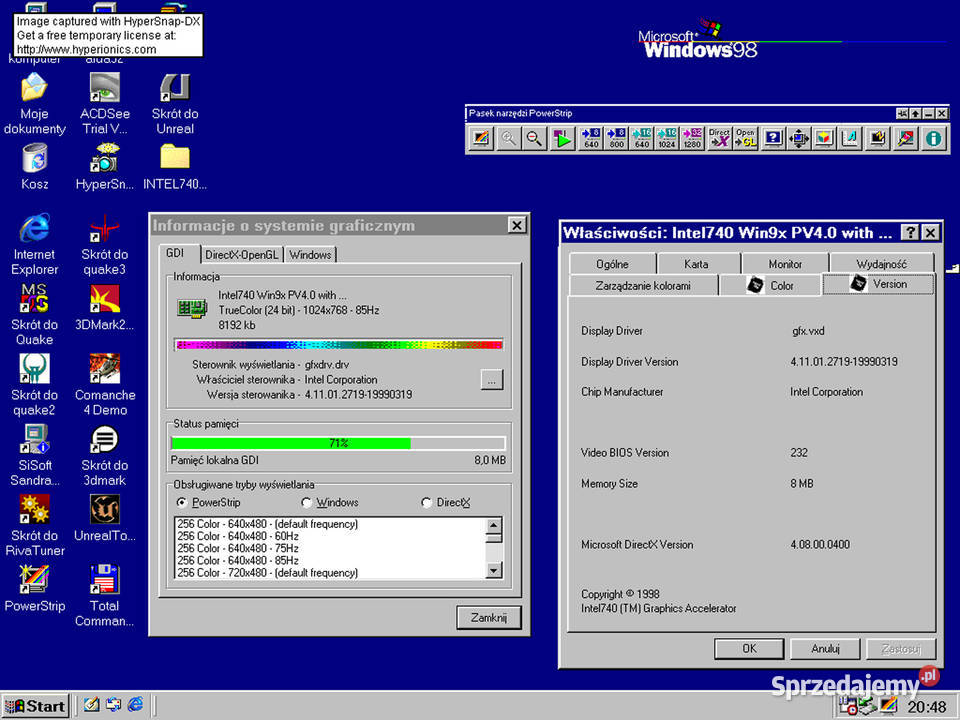
Task: Click the help question mark in properties title bar
Action: [910, 233]
